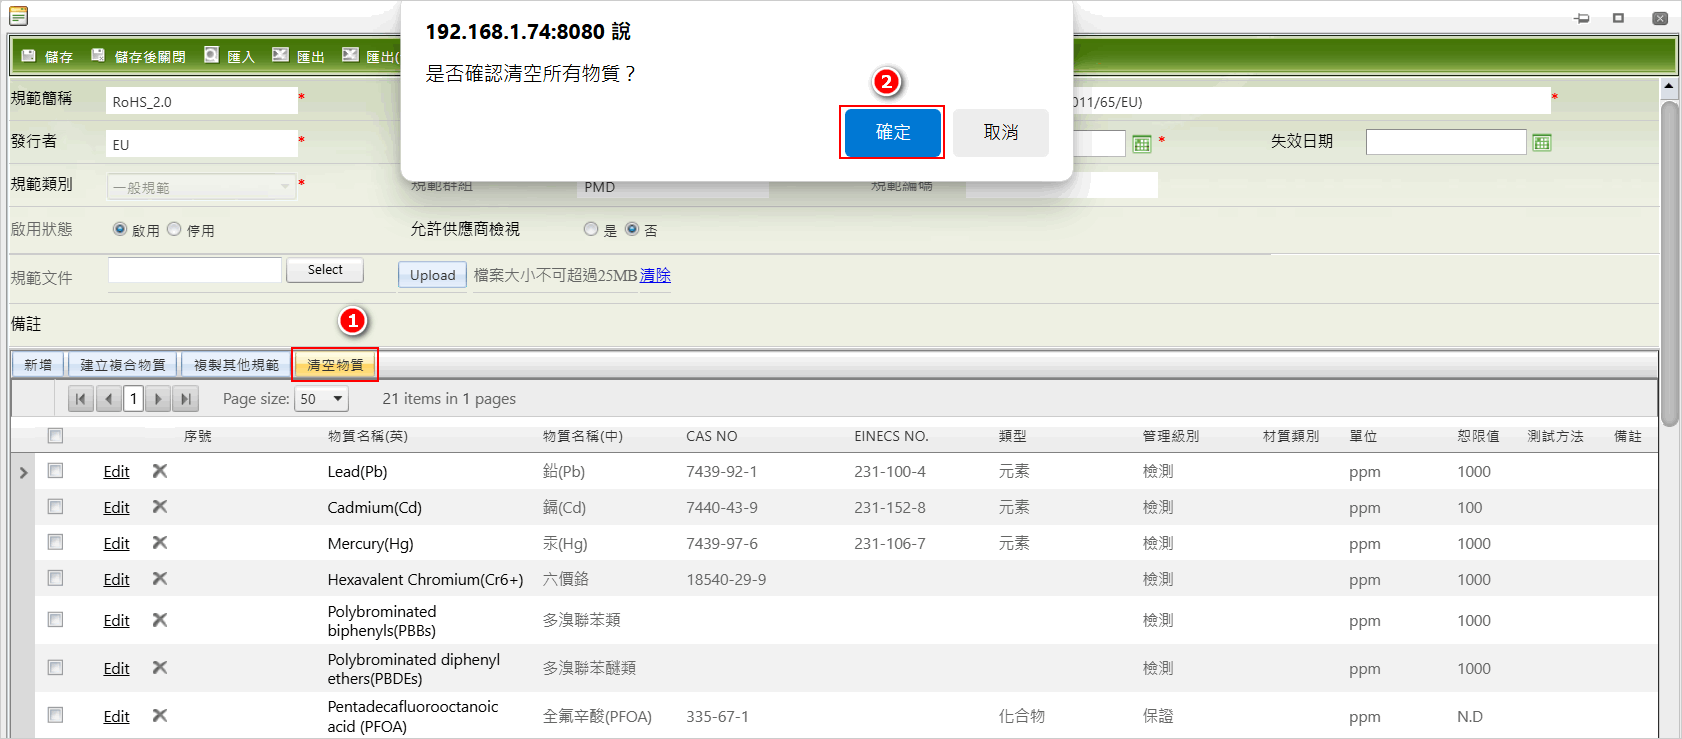Delete the Hexavalent Chromium row with X icon

click(160, 579)
